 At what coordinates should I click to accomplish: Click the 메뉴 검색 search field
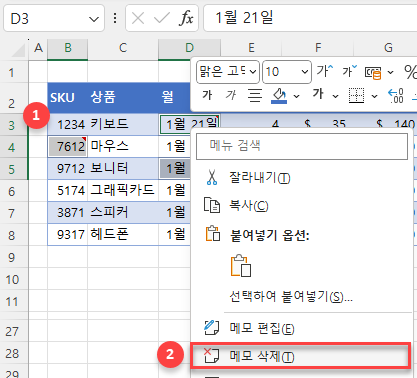click(302, 146)
